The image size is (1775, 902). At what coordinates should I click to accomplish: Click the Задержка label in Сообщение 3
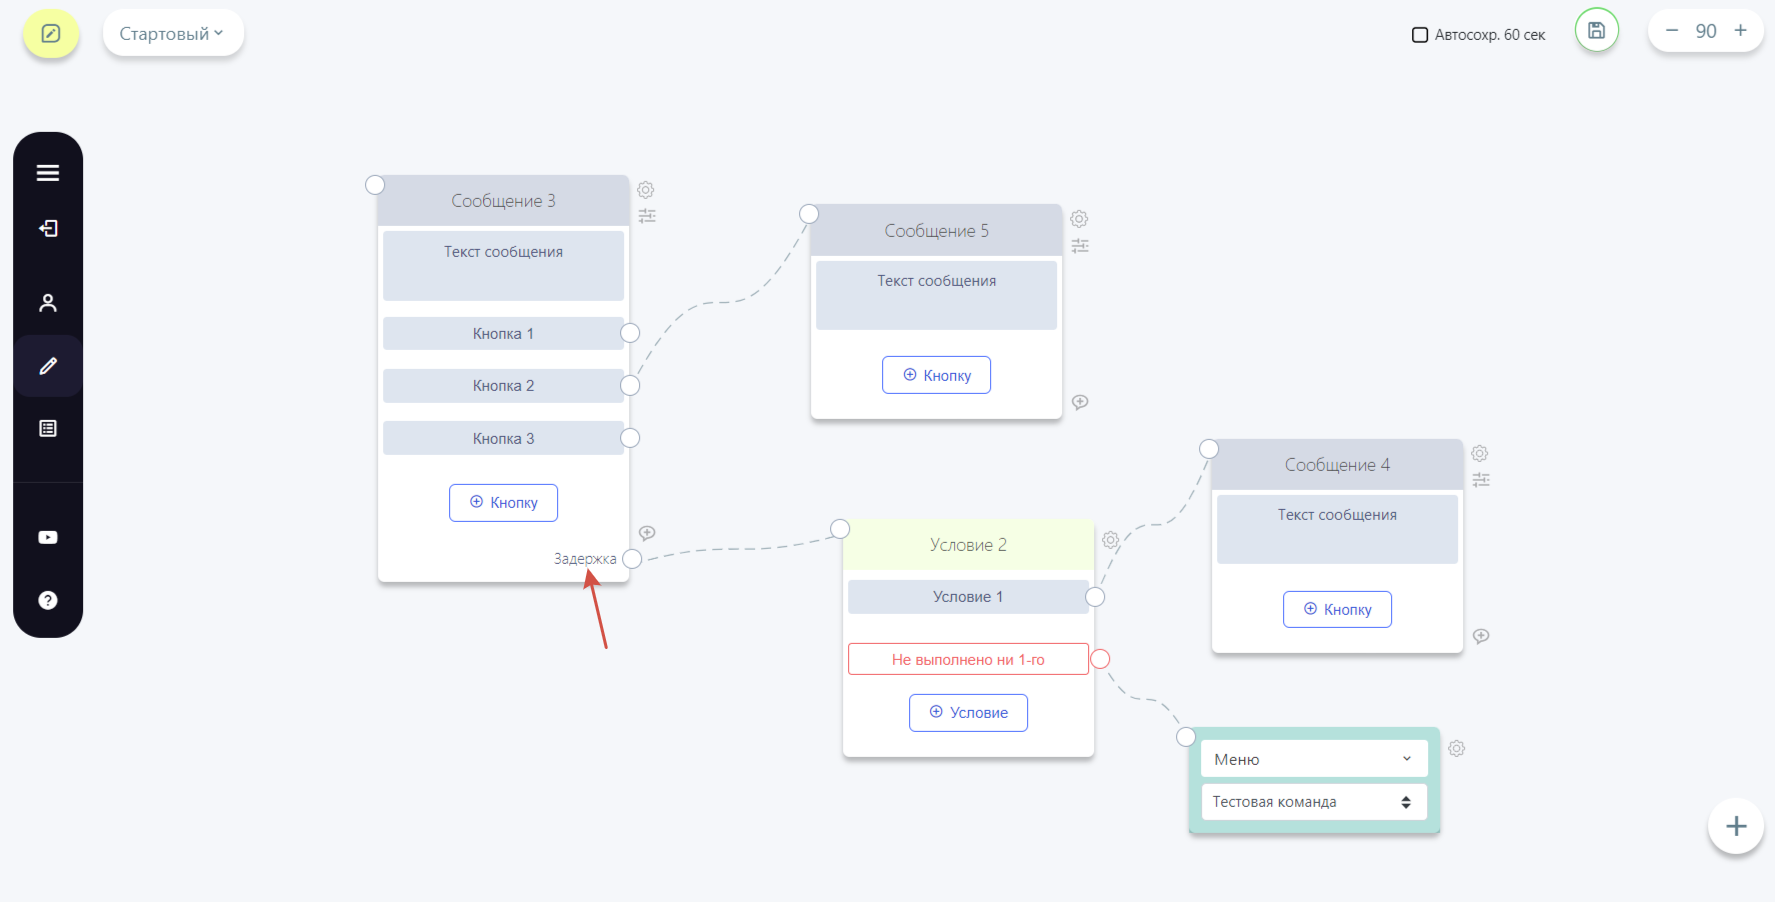(585, 559)
